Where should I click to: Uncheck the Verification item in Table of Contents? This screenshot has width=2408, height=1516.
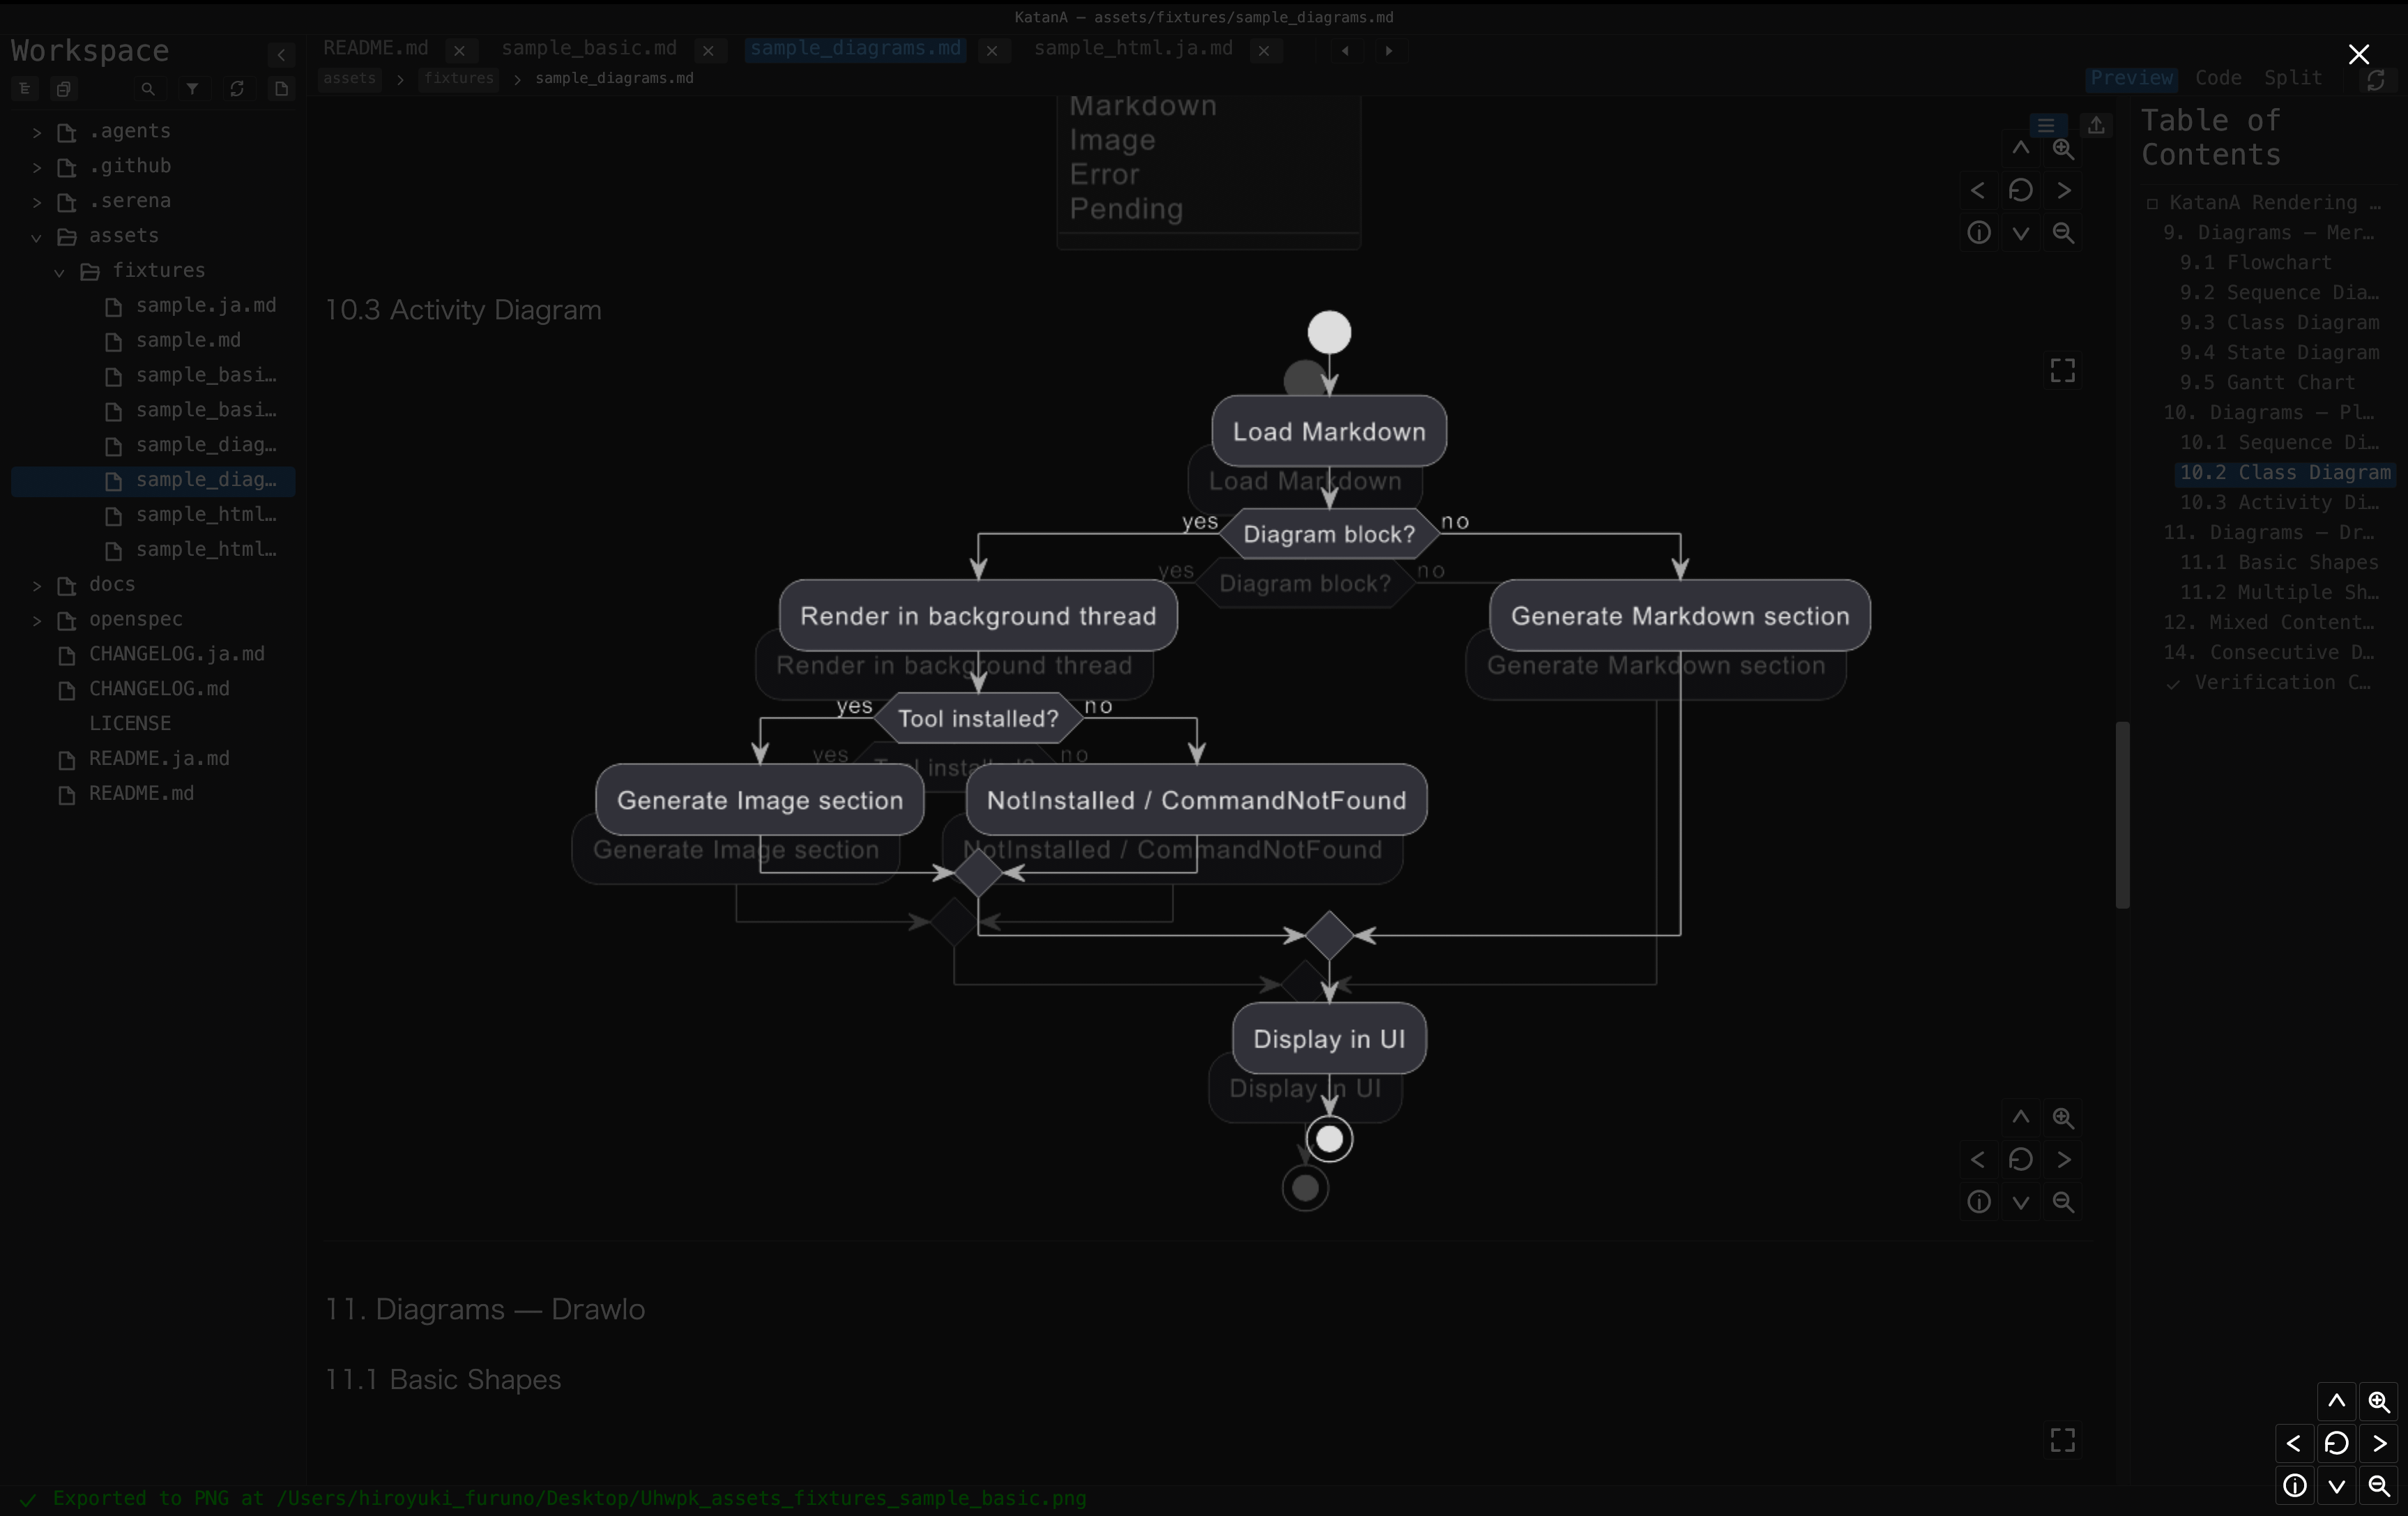(x=2173, y=684)
